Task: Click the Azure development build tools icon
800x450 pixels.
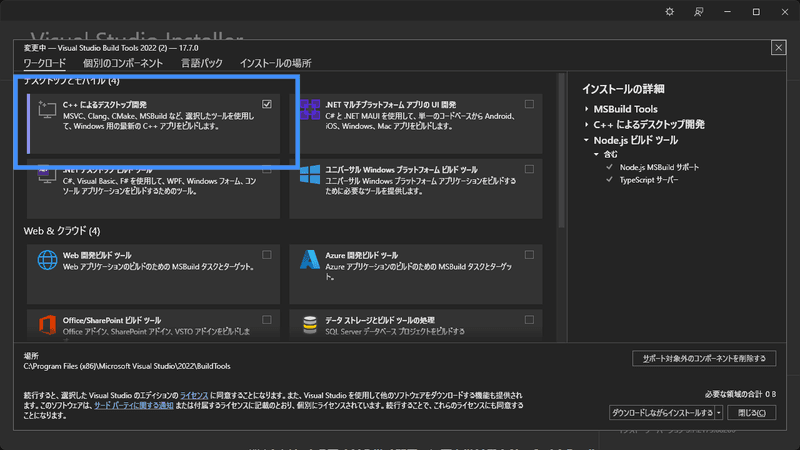Action: [308, 261]
